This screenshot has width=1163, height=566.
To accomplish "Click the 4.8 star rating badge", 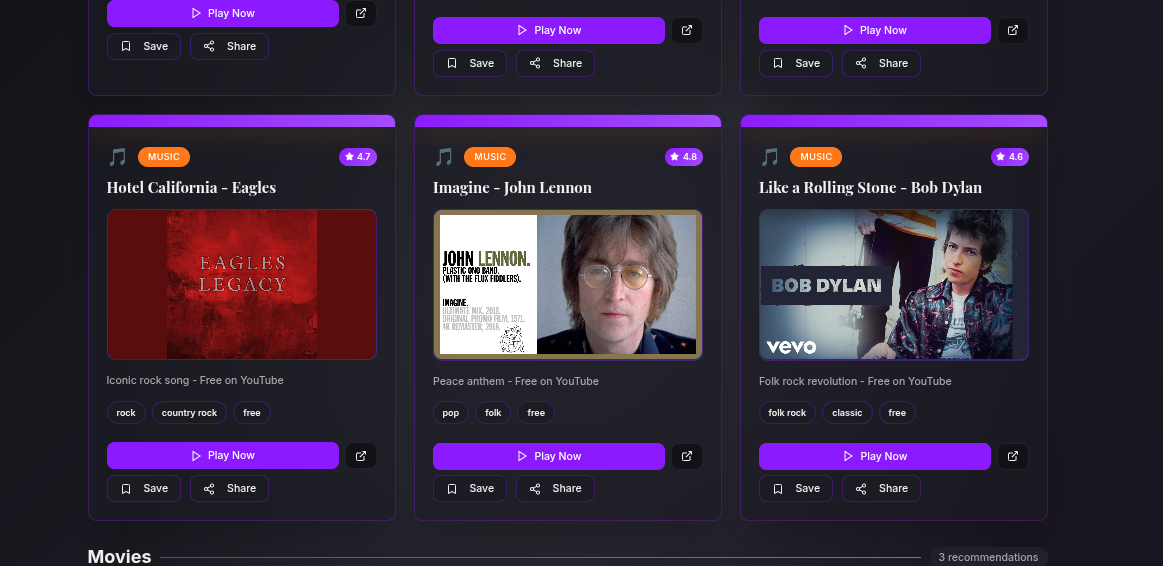I will [x=684, y=157].
